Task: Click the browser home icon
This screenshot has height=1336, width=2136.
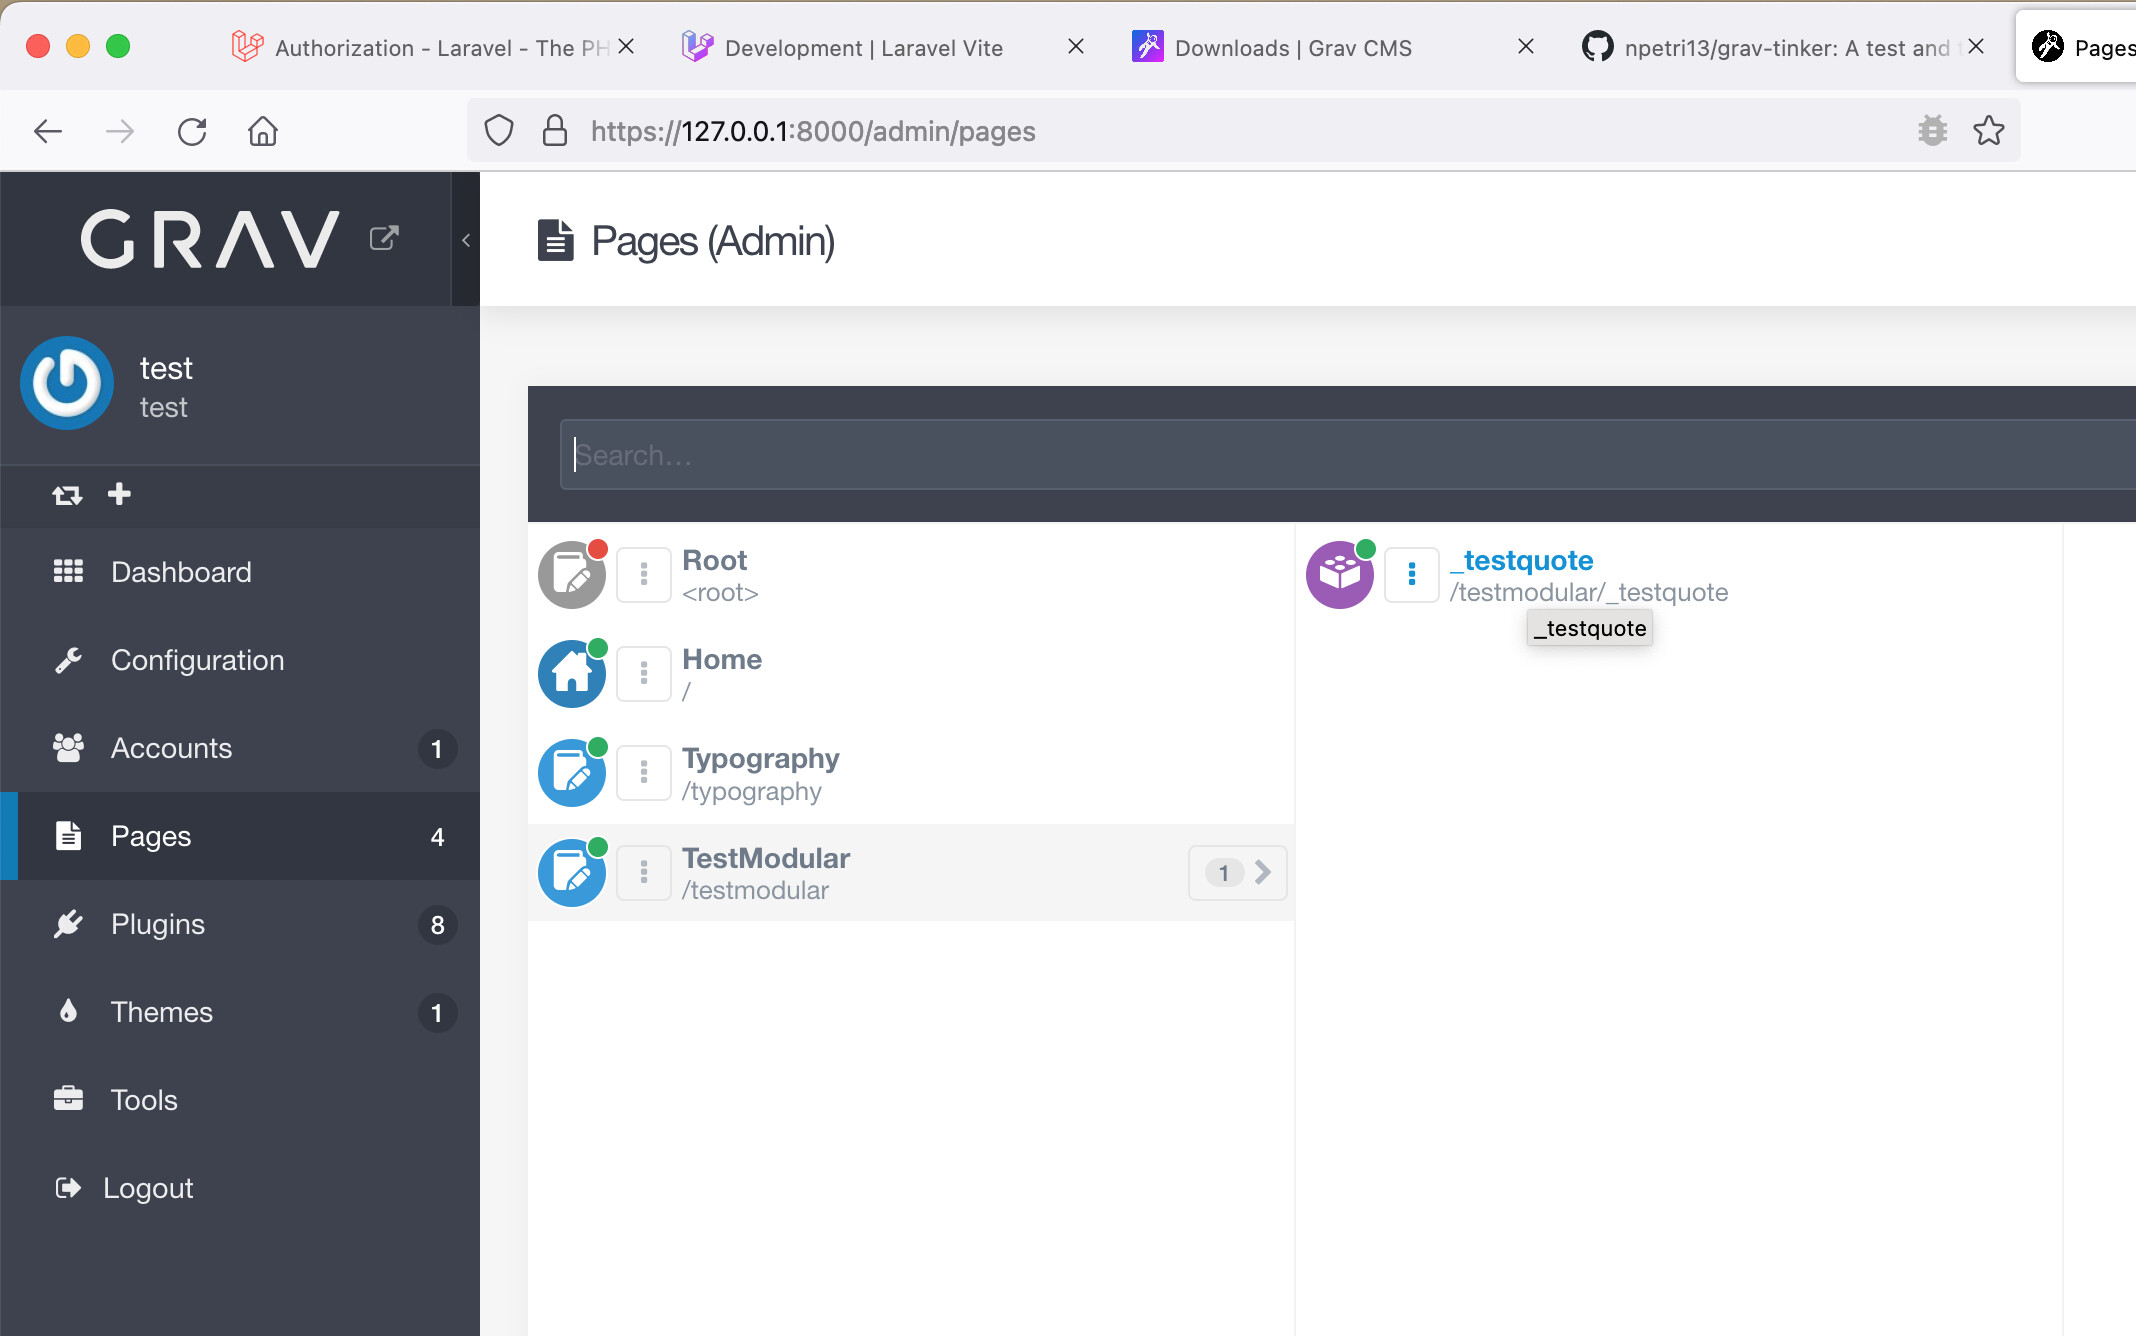Action: [263, 131]
